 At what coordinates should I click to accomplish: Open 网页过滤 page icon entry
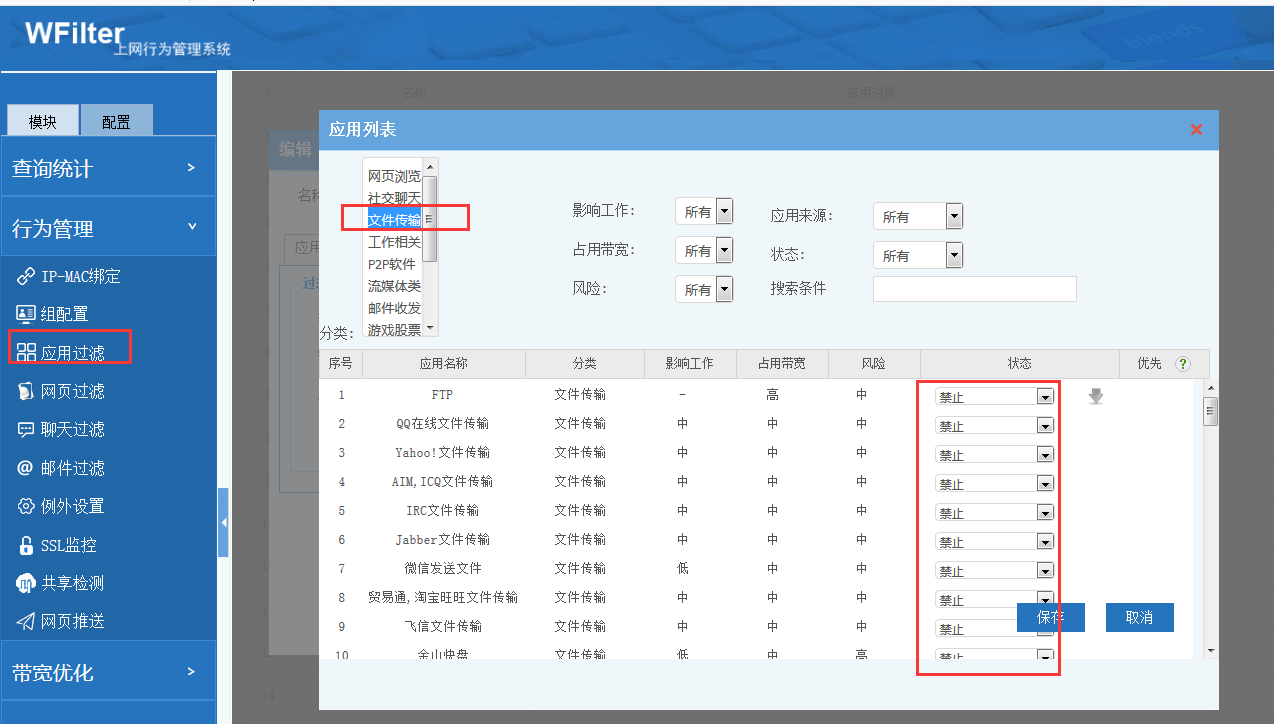(x=26, y=391)
